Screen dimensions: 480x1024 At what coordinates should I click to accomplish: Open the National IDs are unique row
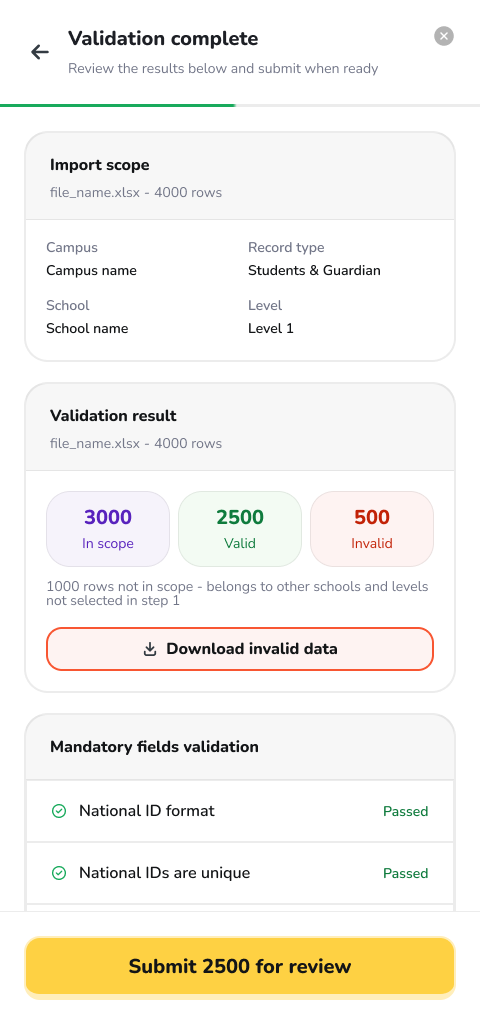(240, 873)
